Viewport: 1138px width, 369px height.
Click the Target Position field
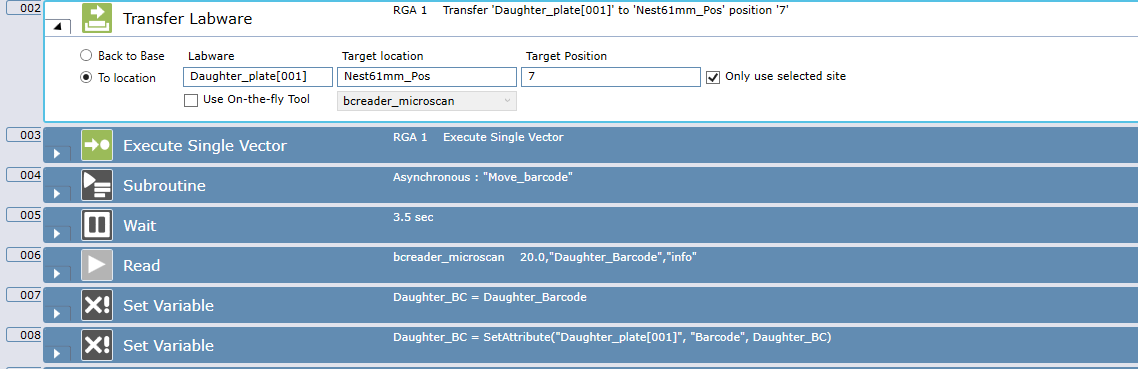click(x=610, y=77)
